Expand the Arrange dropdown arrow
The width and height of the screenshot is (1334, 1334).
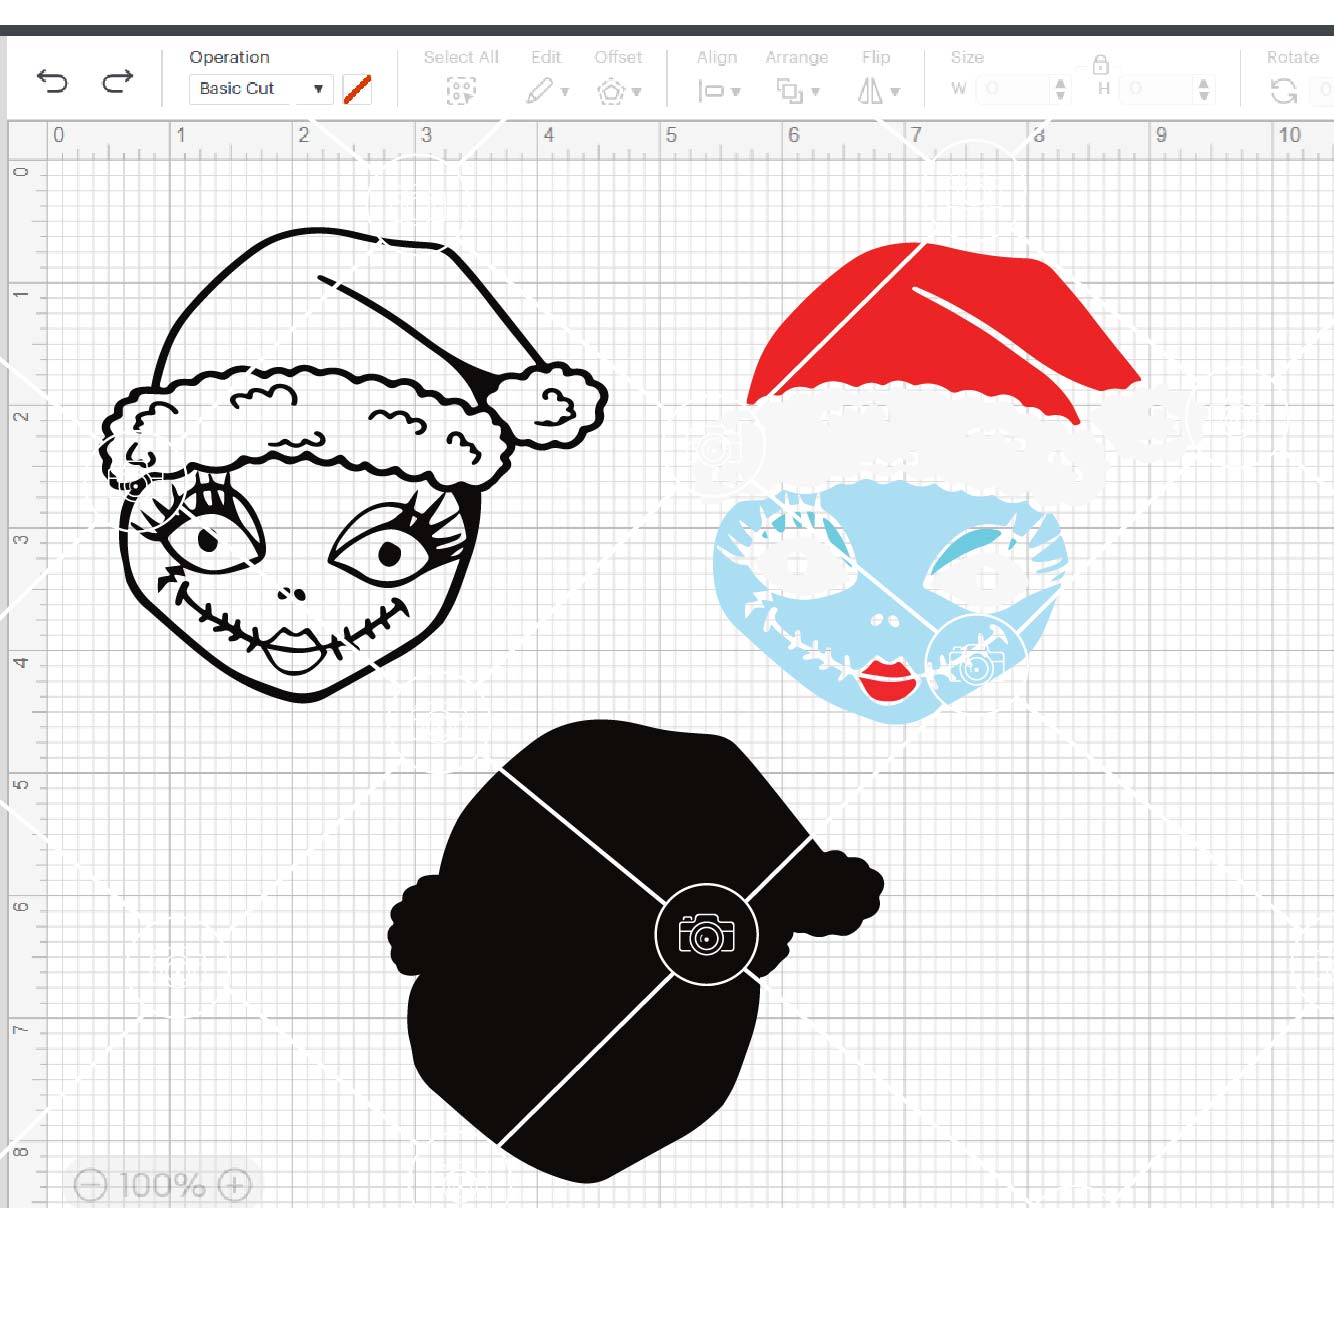click(x=816, y=92)
